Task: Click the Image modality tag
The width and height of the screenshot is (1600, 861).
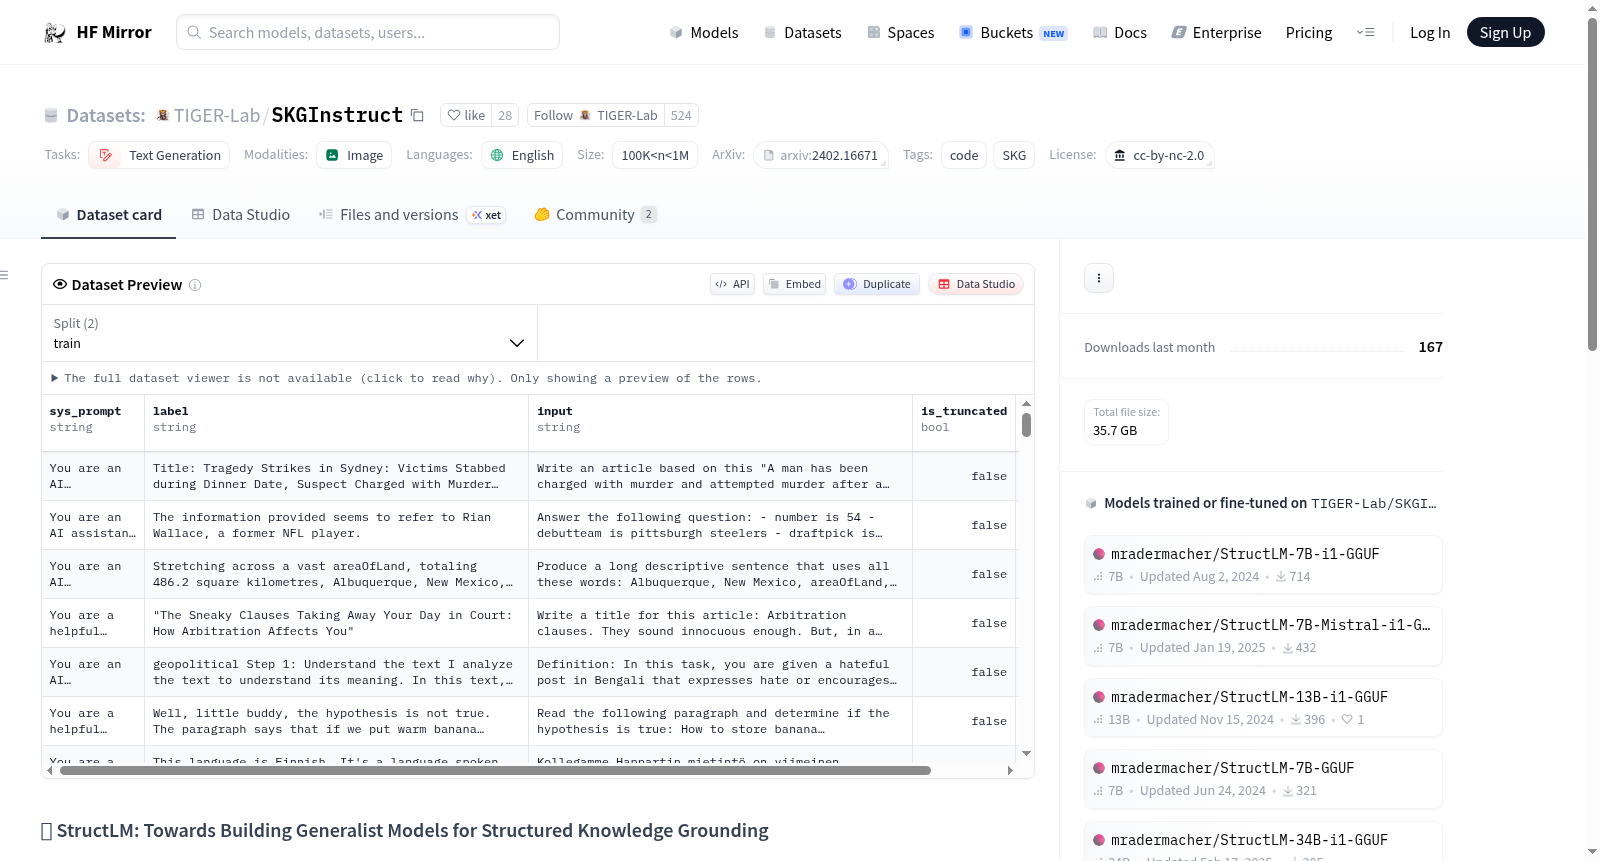Action: (354, 155)
